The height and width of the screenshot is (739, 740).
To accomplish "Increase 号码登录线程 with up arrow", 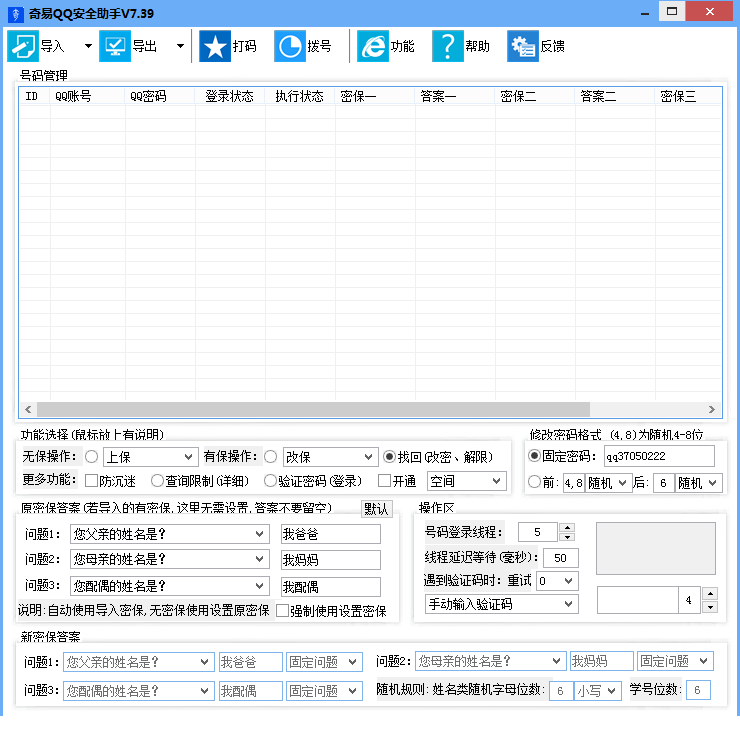I will click(x=567, y=528).
